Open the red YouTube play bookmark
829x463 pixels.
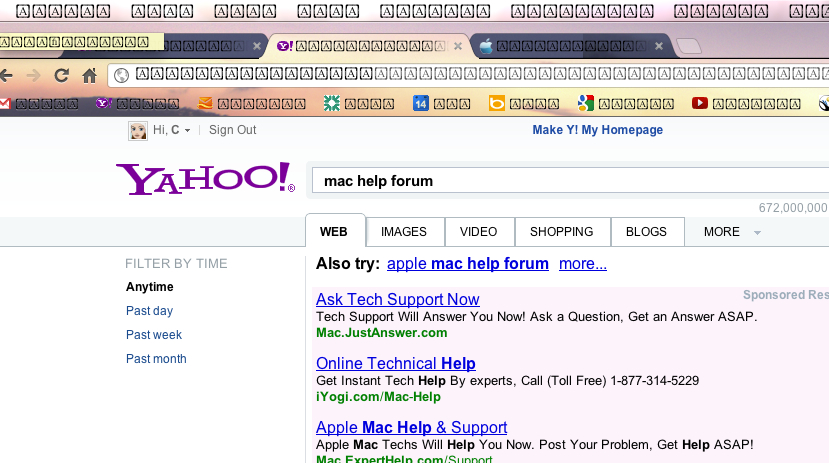point(699,103)
